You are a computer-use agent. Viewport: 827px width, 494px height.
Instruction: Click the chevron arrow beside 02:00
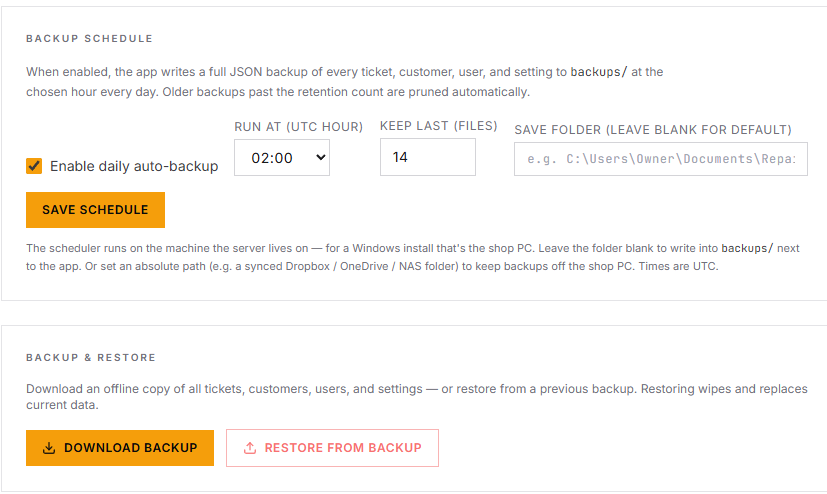pyautogui.click(x=320, y=157)
